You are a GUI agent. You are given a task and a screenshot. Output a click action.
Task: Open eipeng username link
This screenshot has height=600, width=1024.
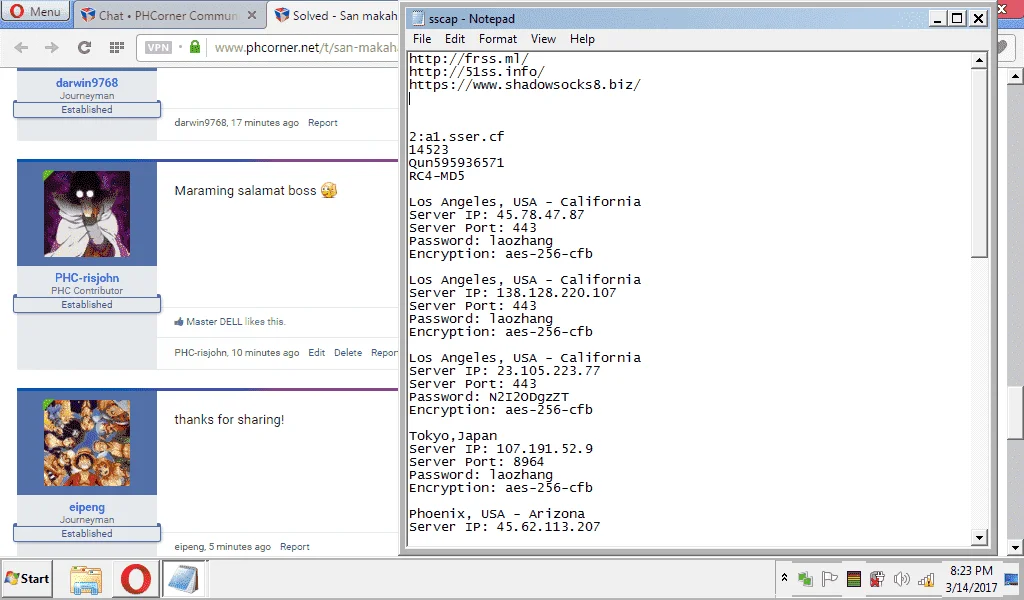[87, 507]
